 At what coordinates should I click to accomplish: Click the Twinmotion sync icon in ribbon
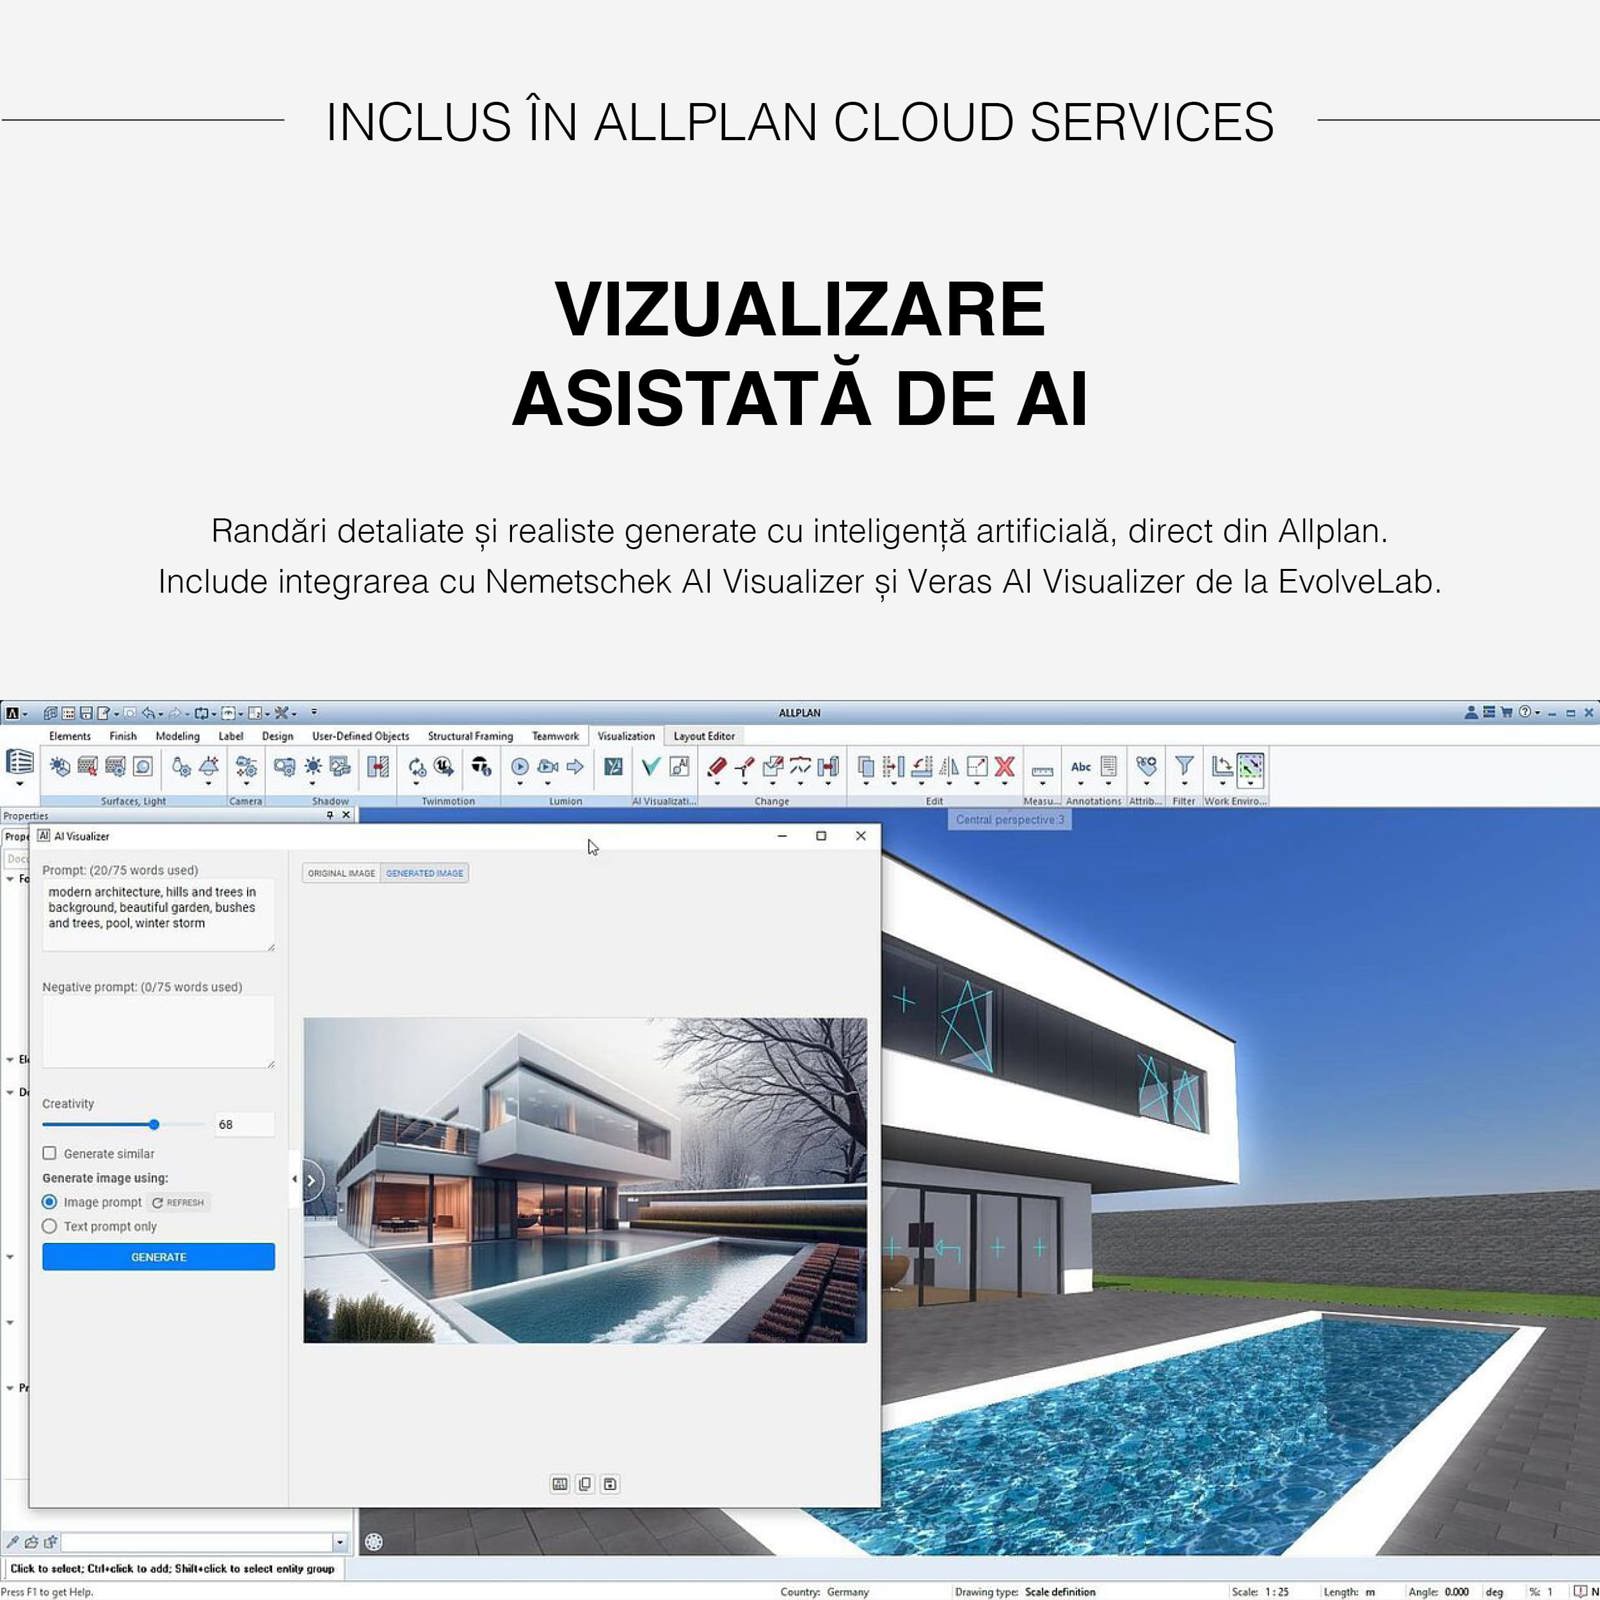coord(417,767)
